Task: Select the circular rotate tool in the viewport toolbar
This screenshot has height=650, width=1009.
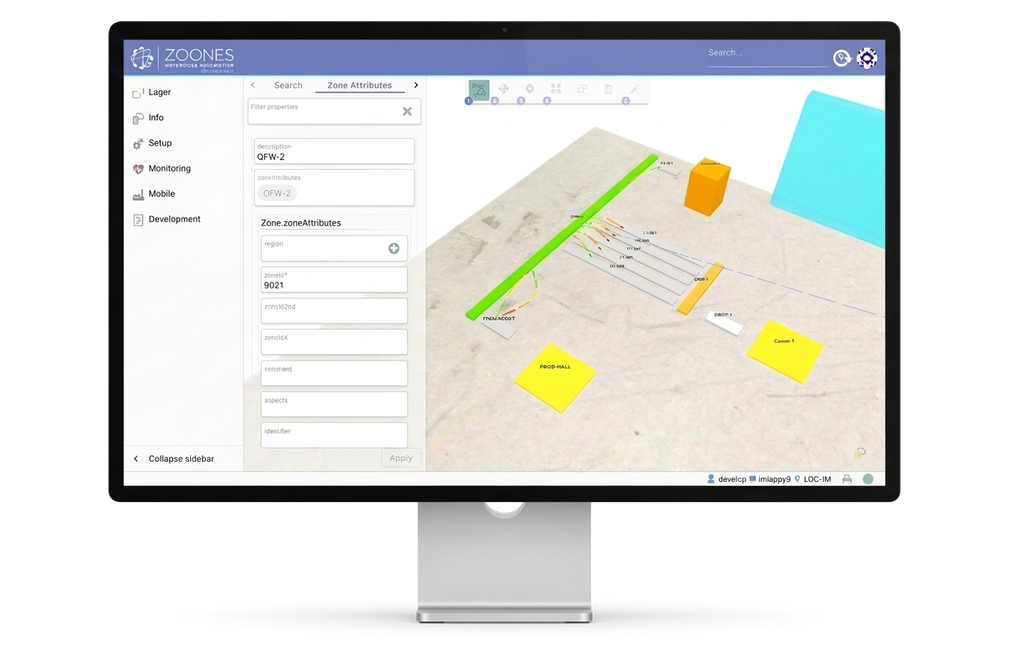Action: (530, 89)
